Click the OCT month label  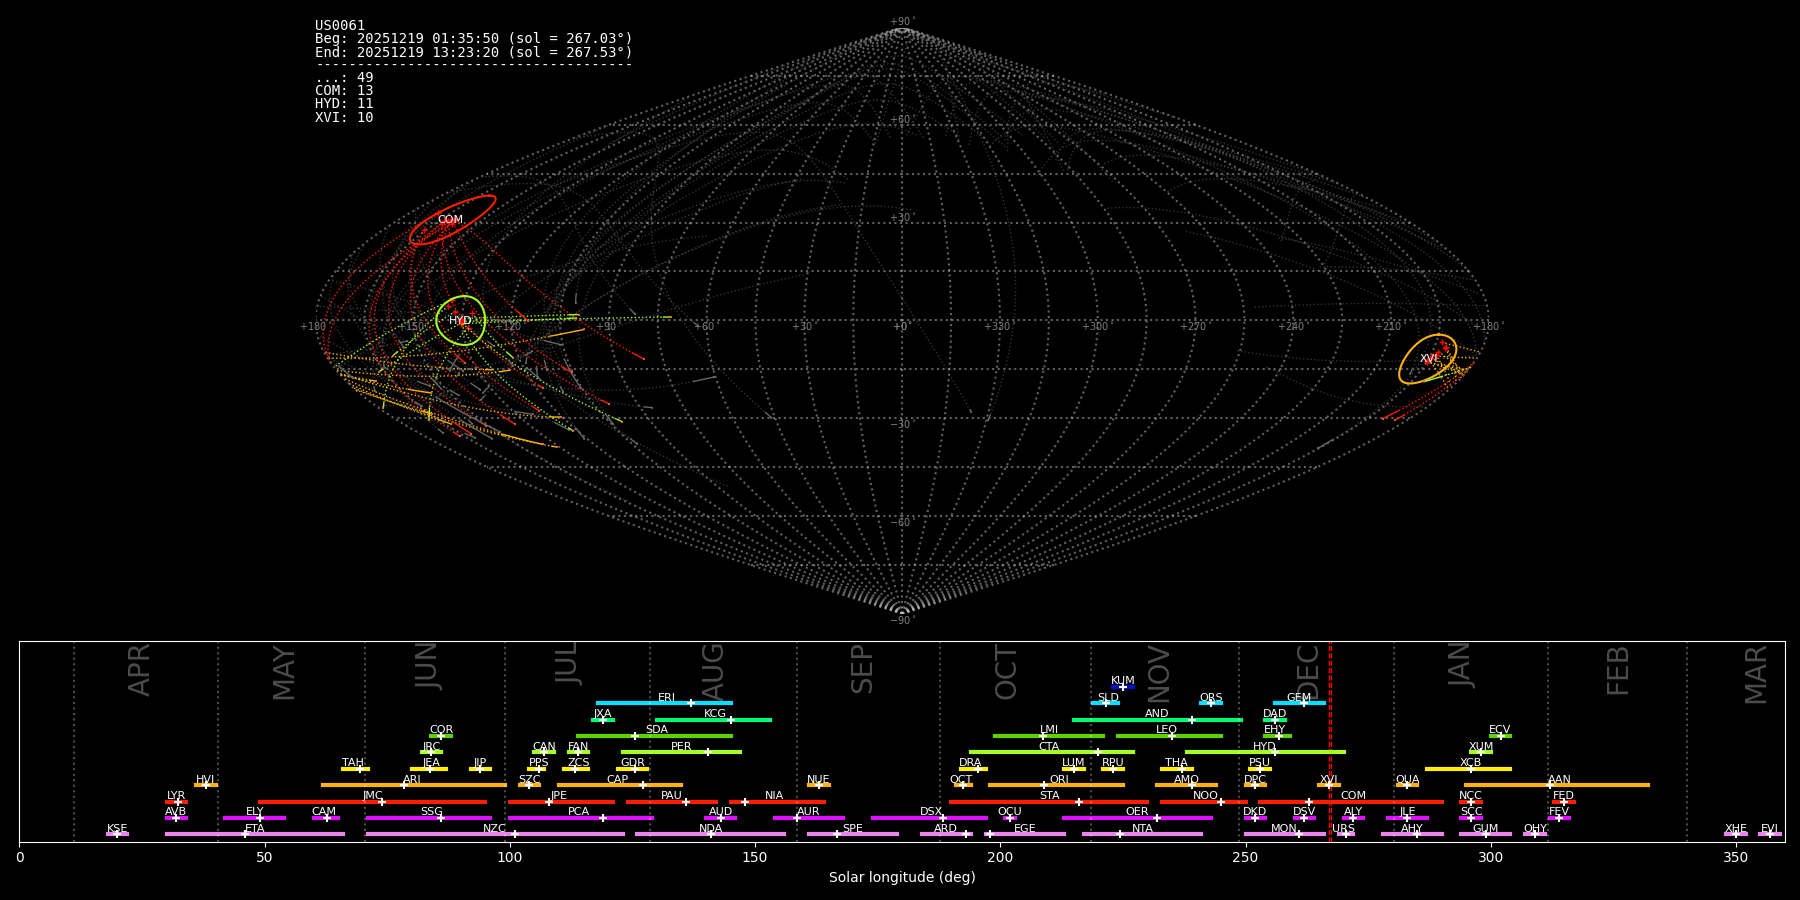[x=1006, y=672]
